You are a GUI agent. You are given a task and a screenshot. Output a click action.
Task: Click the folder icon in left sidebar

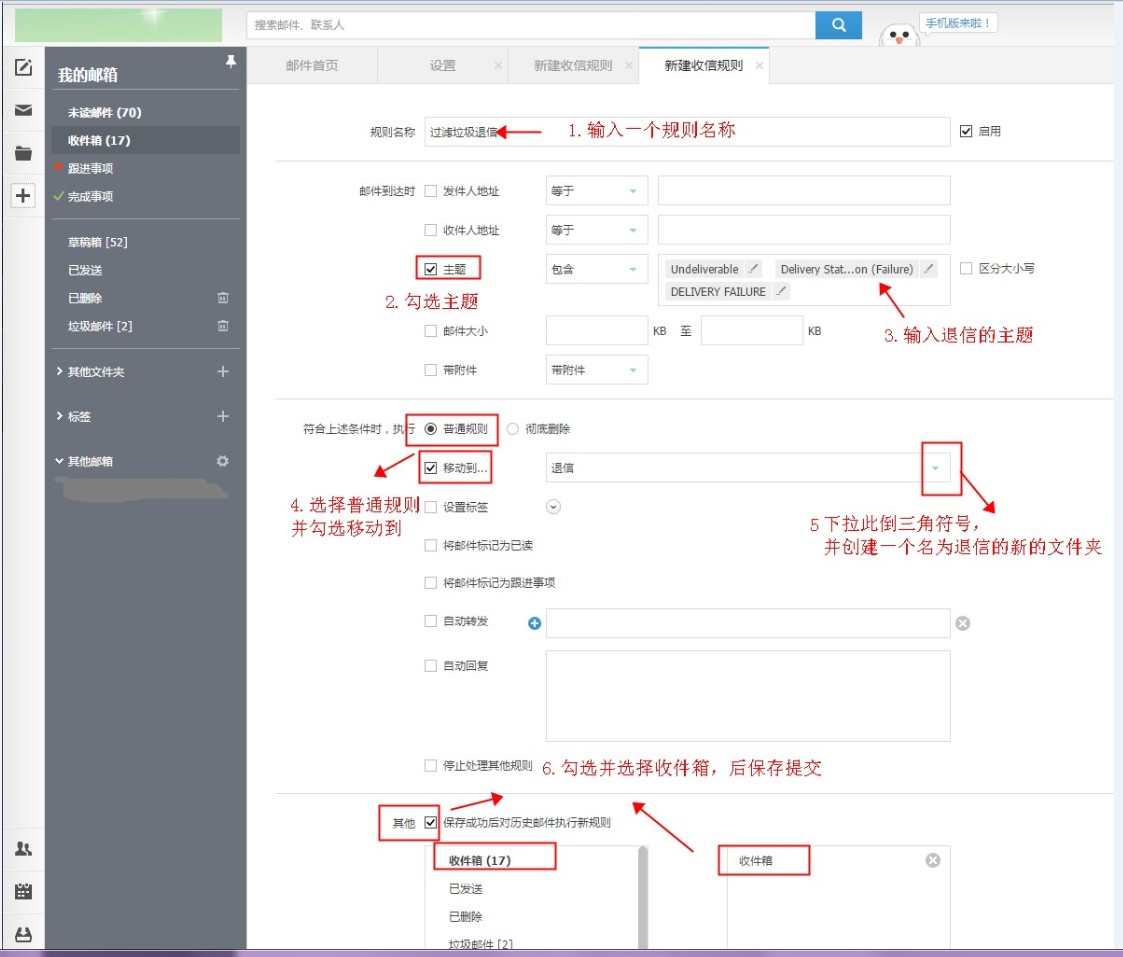point(23,154)
